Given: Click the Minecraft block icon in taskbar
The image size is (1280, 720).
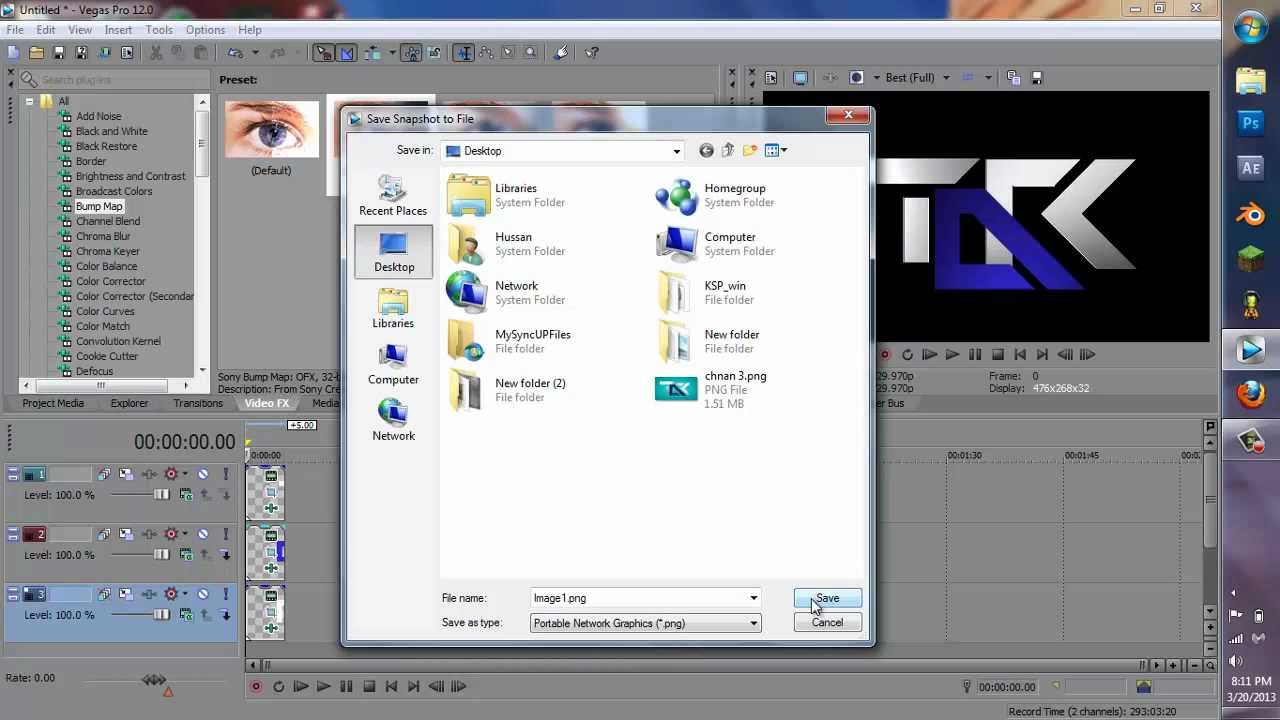Looking at the screenshot, I should click(x=1251, y=259).
